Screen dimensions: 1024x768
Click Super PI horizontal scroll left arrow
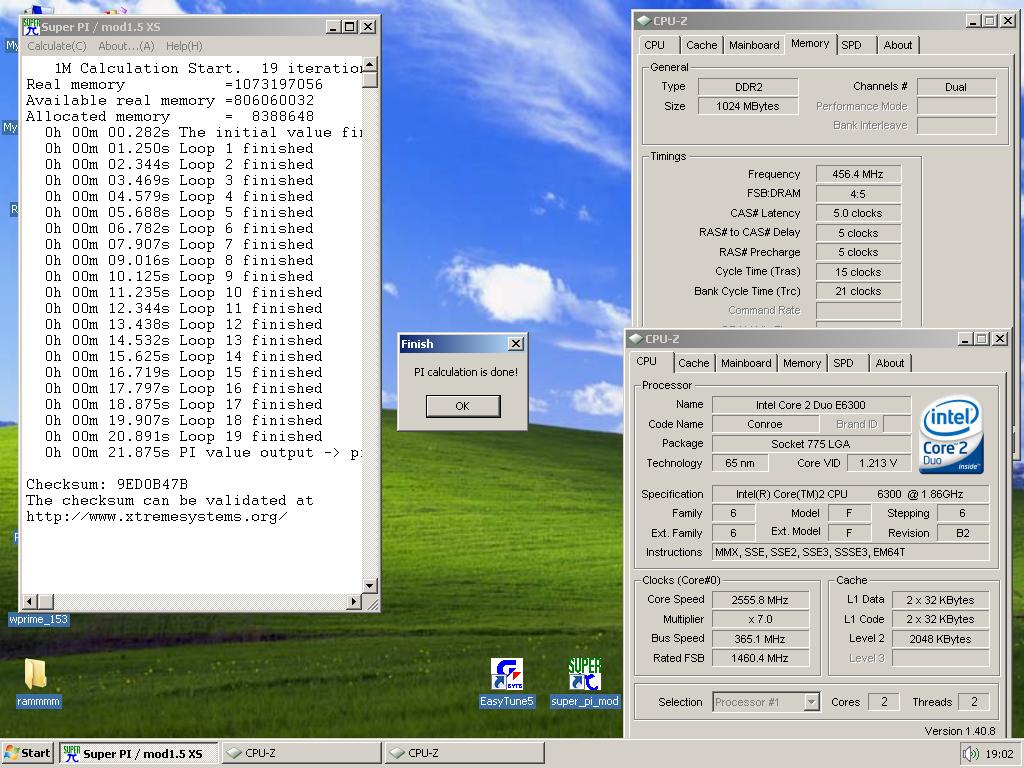click(x=30, y=601)
